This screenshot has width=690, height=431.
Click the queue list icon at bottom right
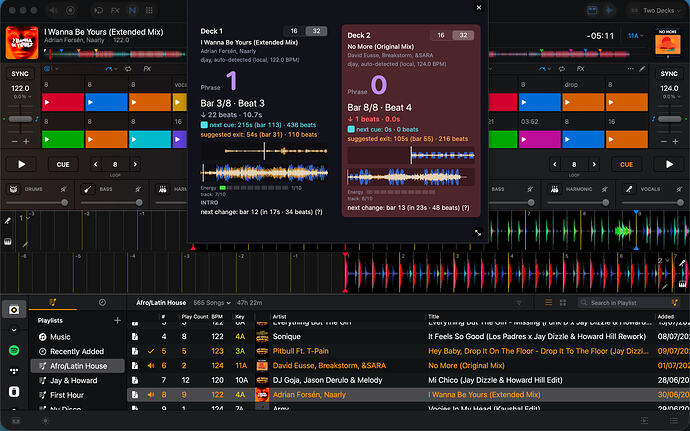674,420
